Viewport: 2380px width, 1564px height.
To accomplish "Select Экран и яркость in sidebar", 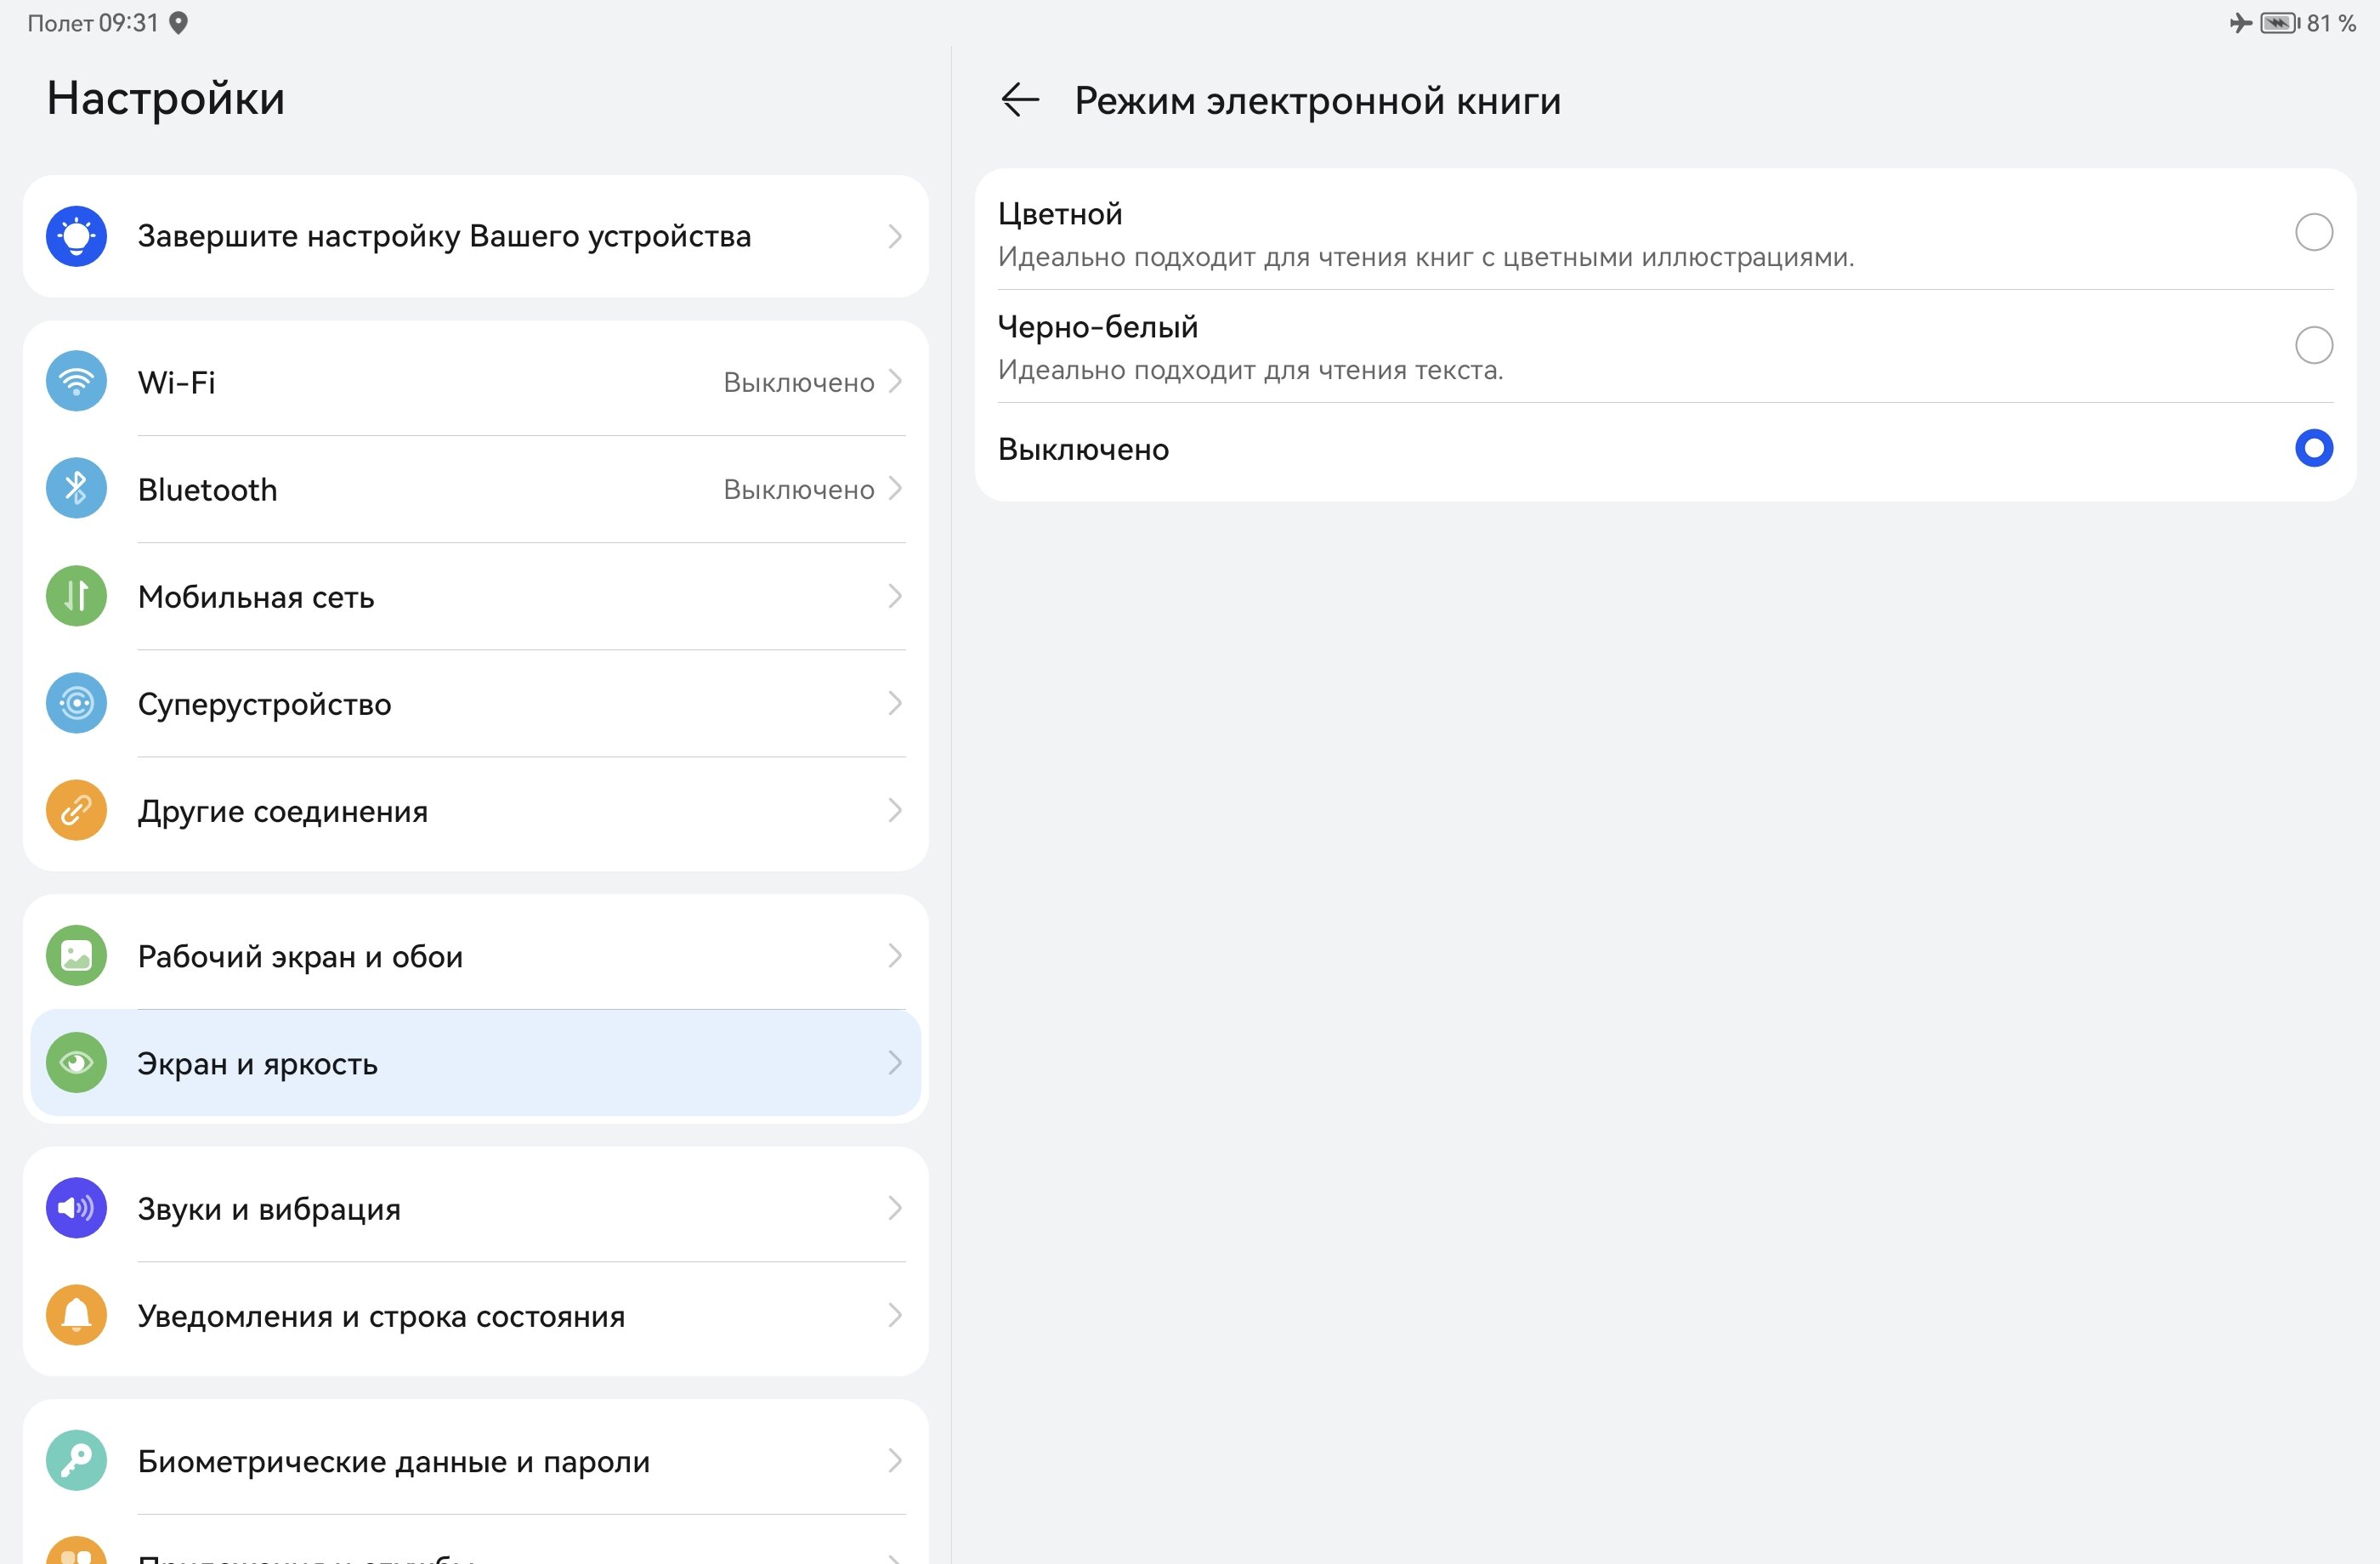I will point(476,1063).
